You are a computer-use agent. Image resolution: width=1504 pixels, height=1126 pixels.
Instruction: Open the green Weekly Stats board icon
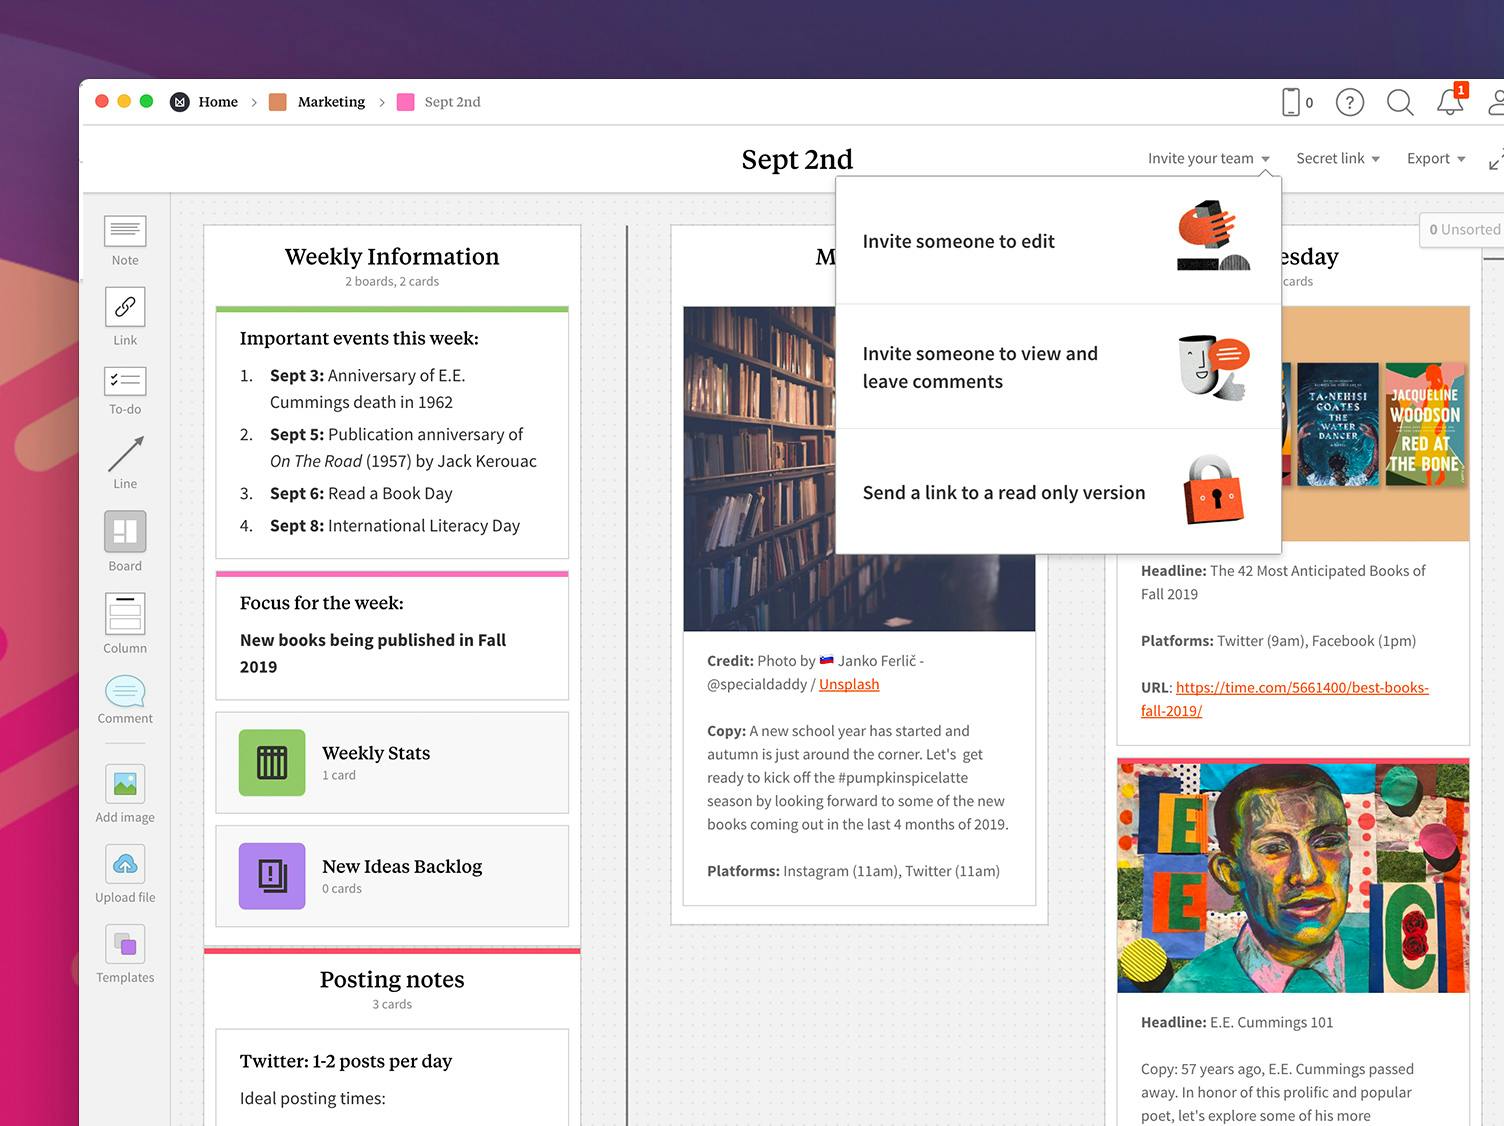[272, 763]
